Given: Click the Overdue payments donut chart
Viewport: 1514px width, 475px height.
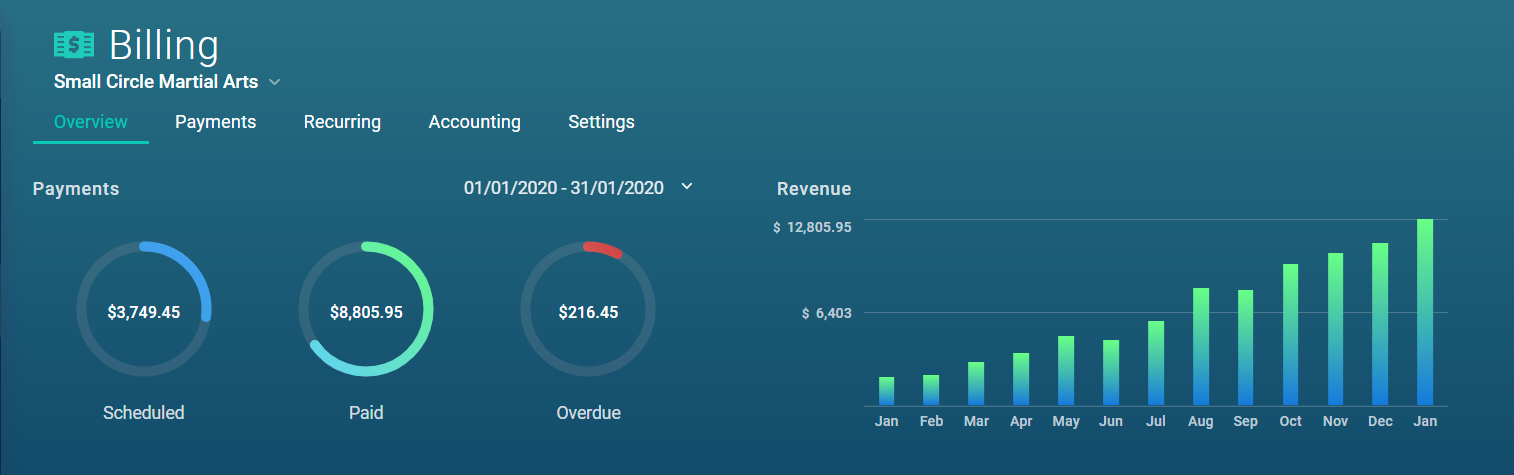Looking at the screenshot, I should (x=588, y=310).
